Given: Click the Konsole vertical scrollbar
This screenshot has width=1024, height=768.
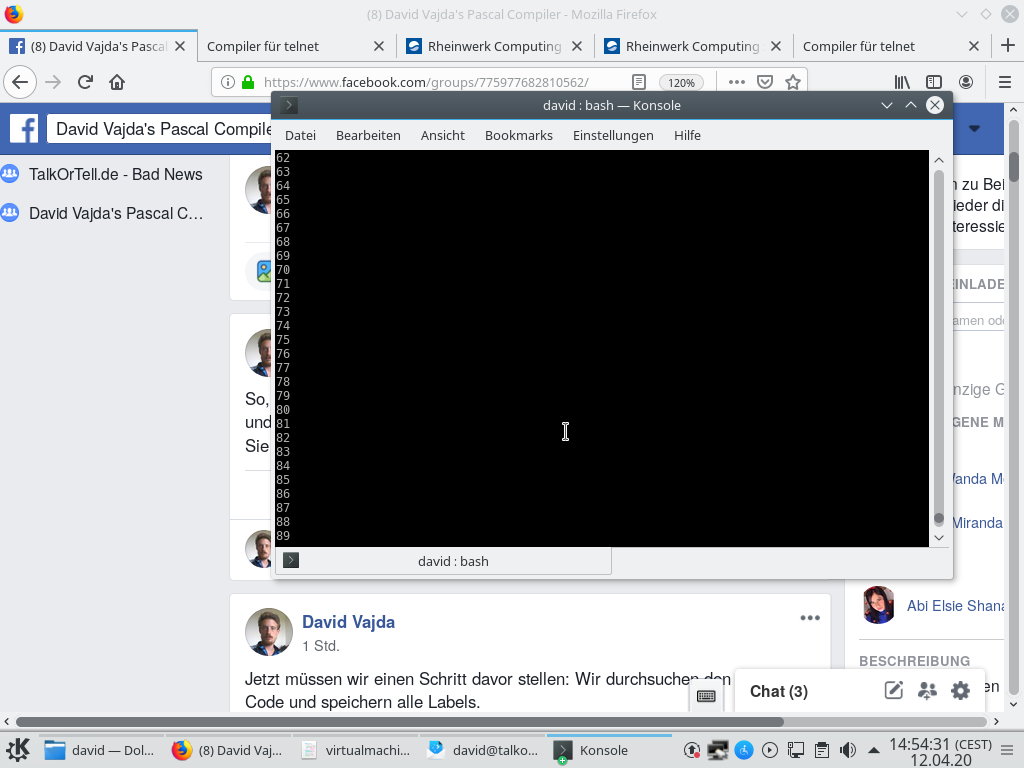Looking at the screenshot, I should (x=938, y=340).
